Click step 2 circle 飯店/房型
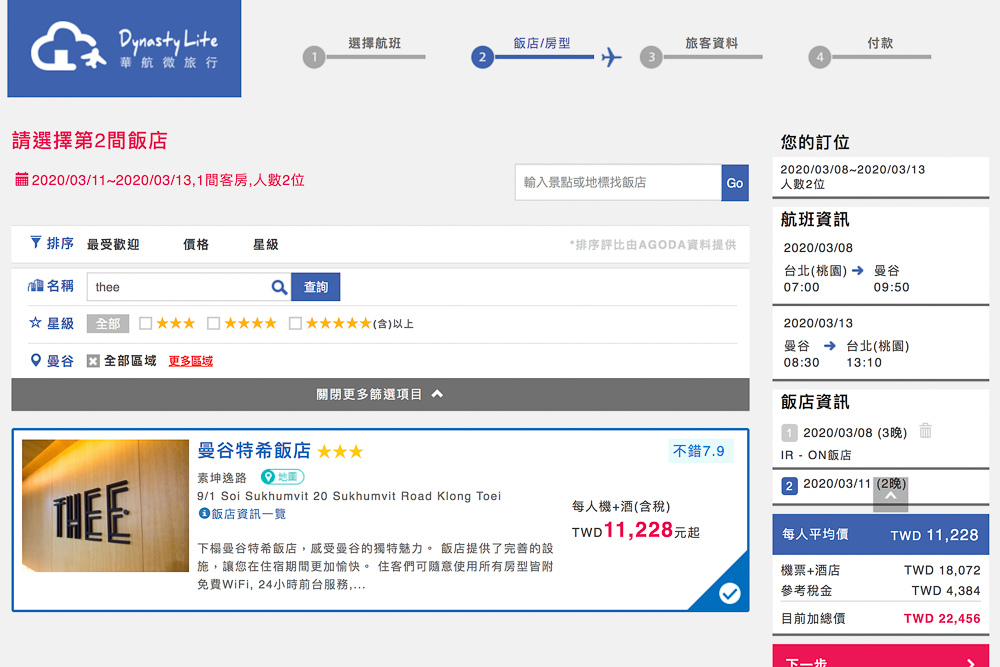 click(482, 57)
